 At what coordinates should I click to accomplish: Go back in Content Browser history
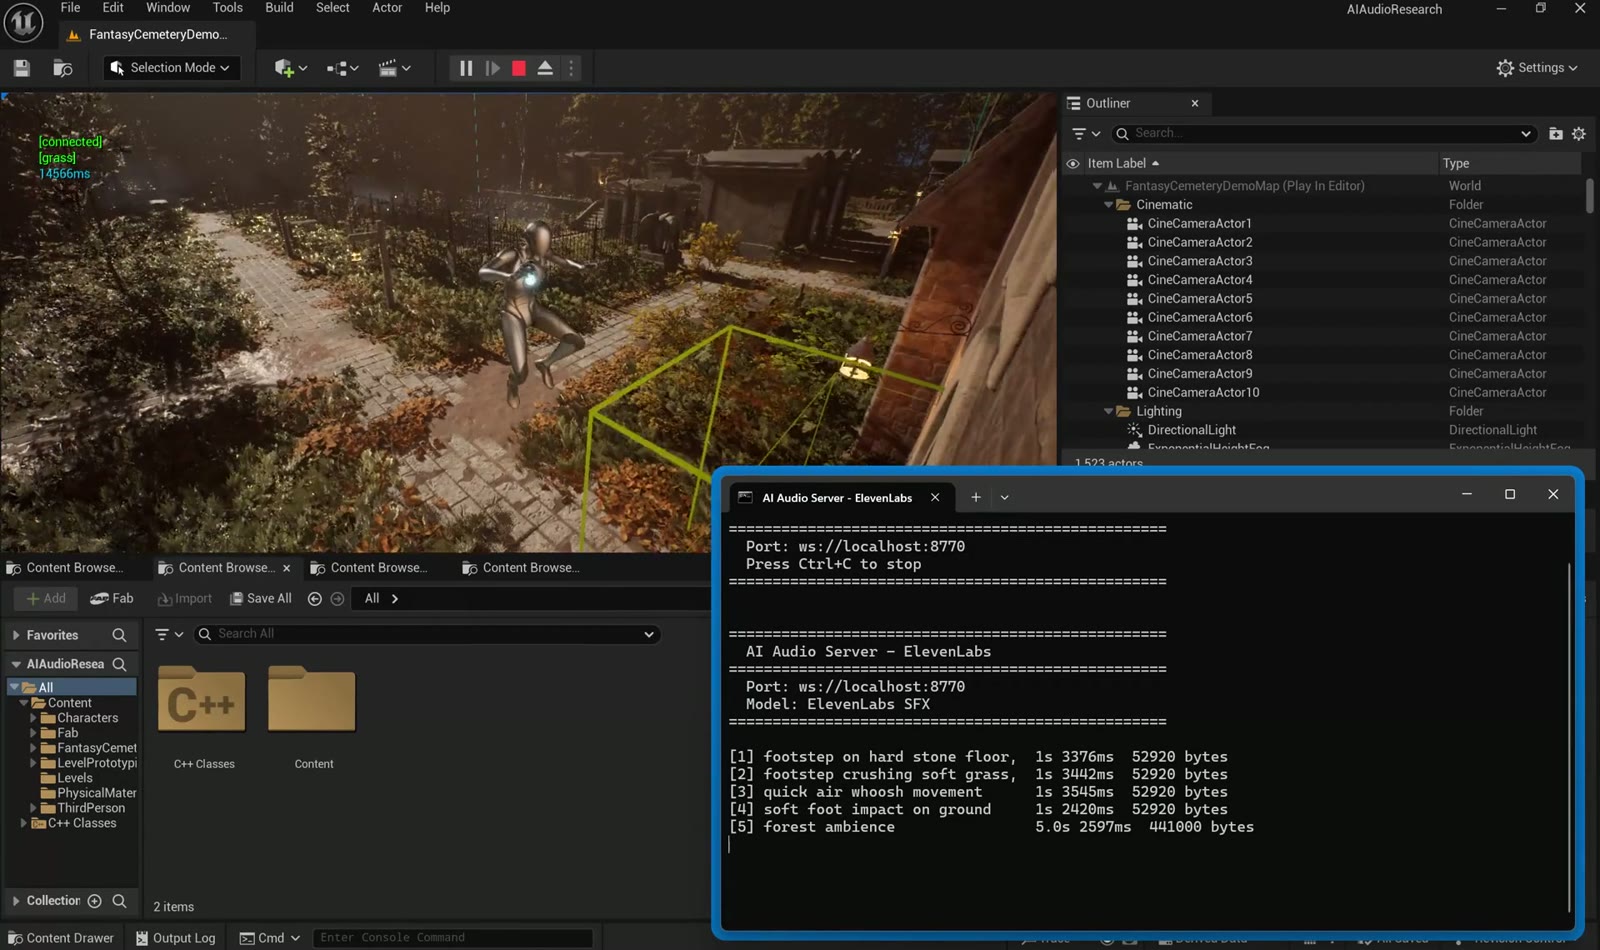coord(315,598)
